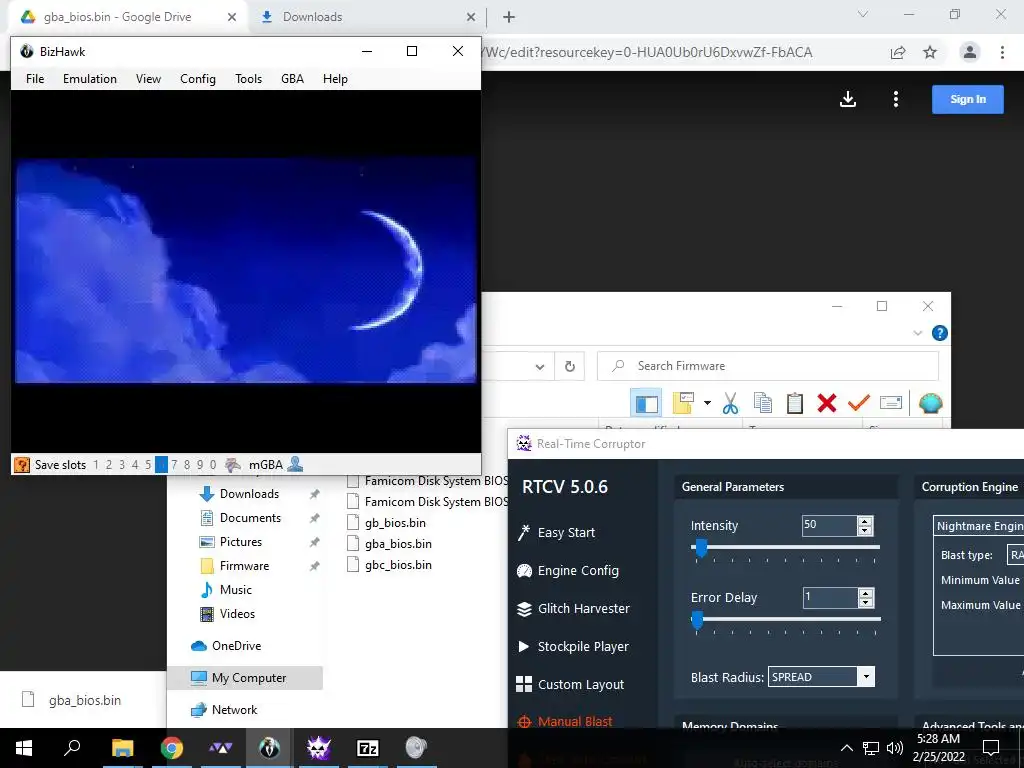Share this page from the address bar
This screenshot has width=1024, height=768.
[x=898, y=52]
